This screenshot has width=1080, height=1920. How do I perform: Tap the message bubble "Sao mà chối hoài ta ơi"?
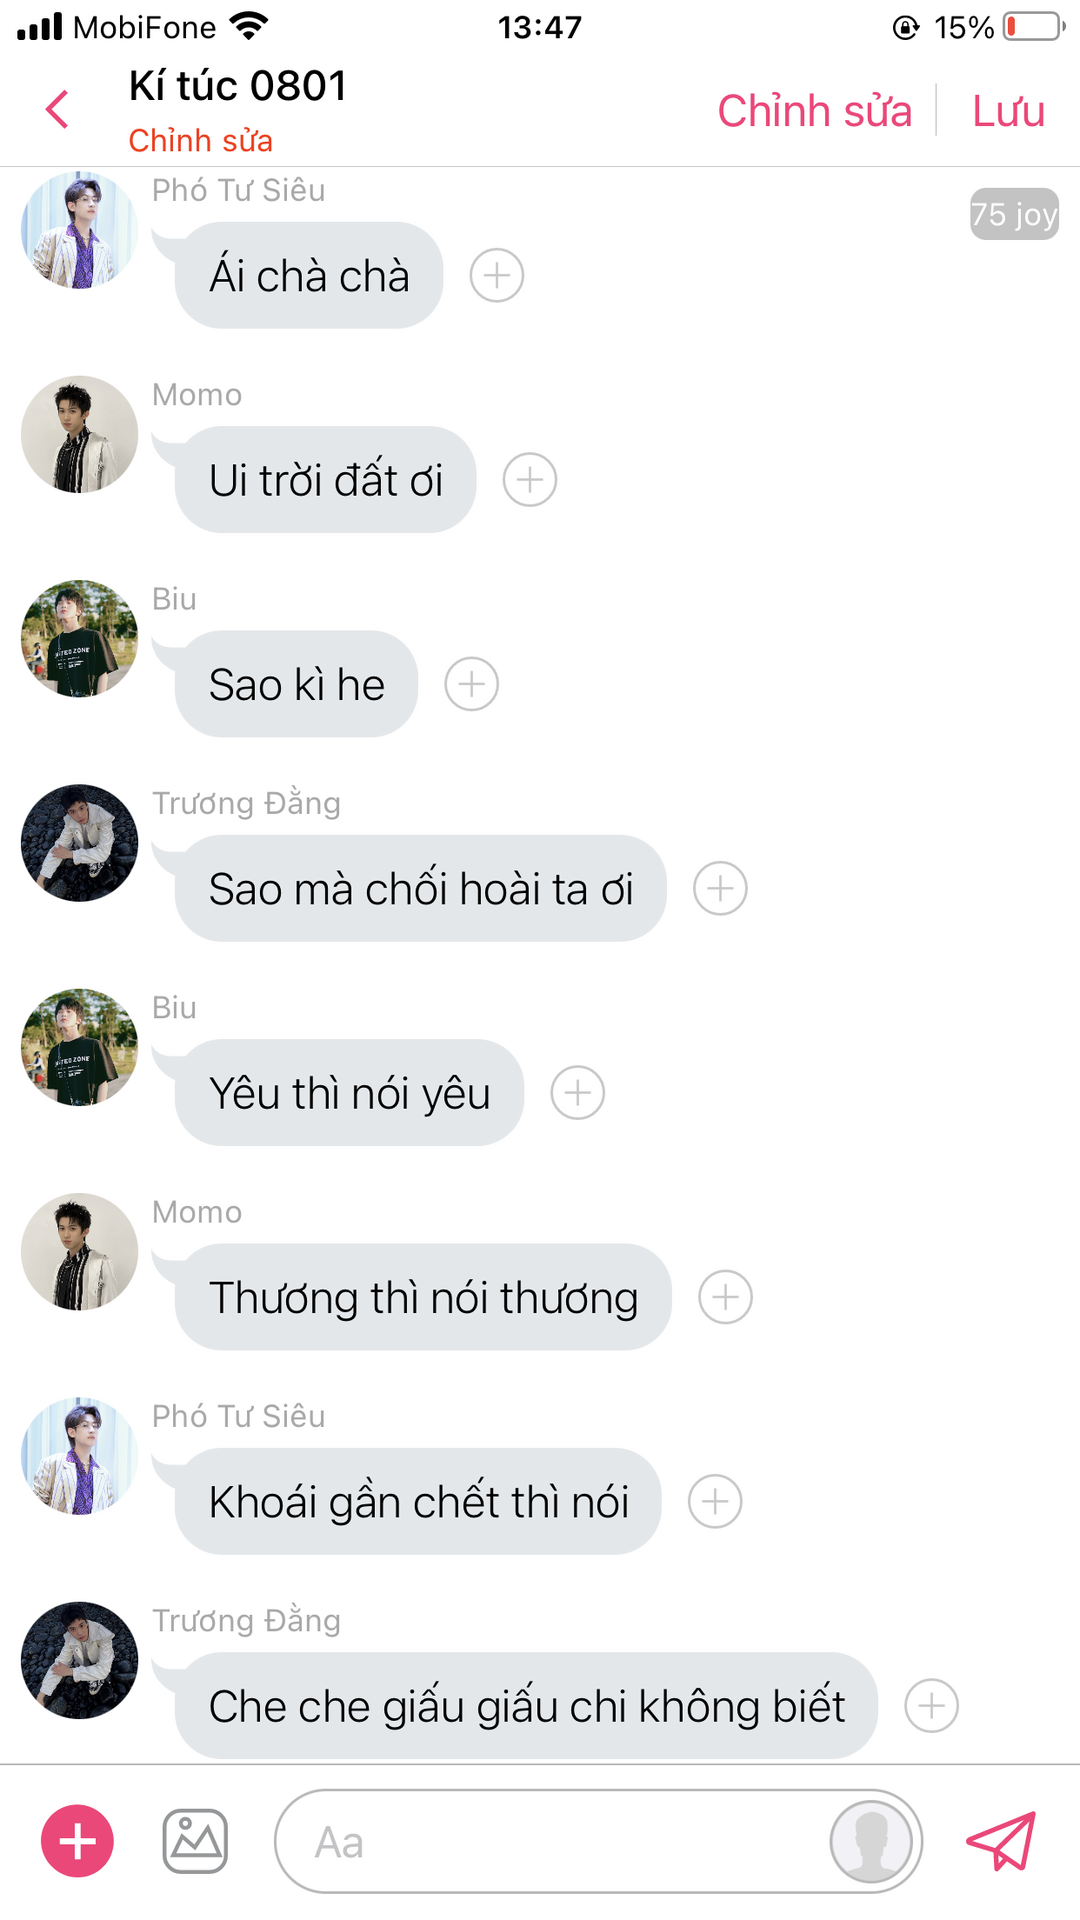pos(421,888)
